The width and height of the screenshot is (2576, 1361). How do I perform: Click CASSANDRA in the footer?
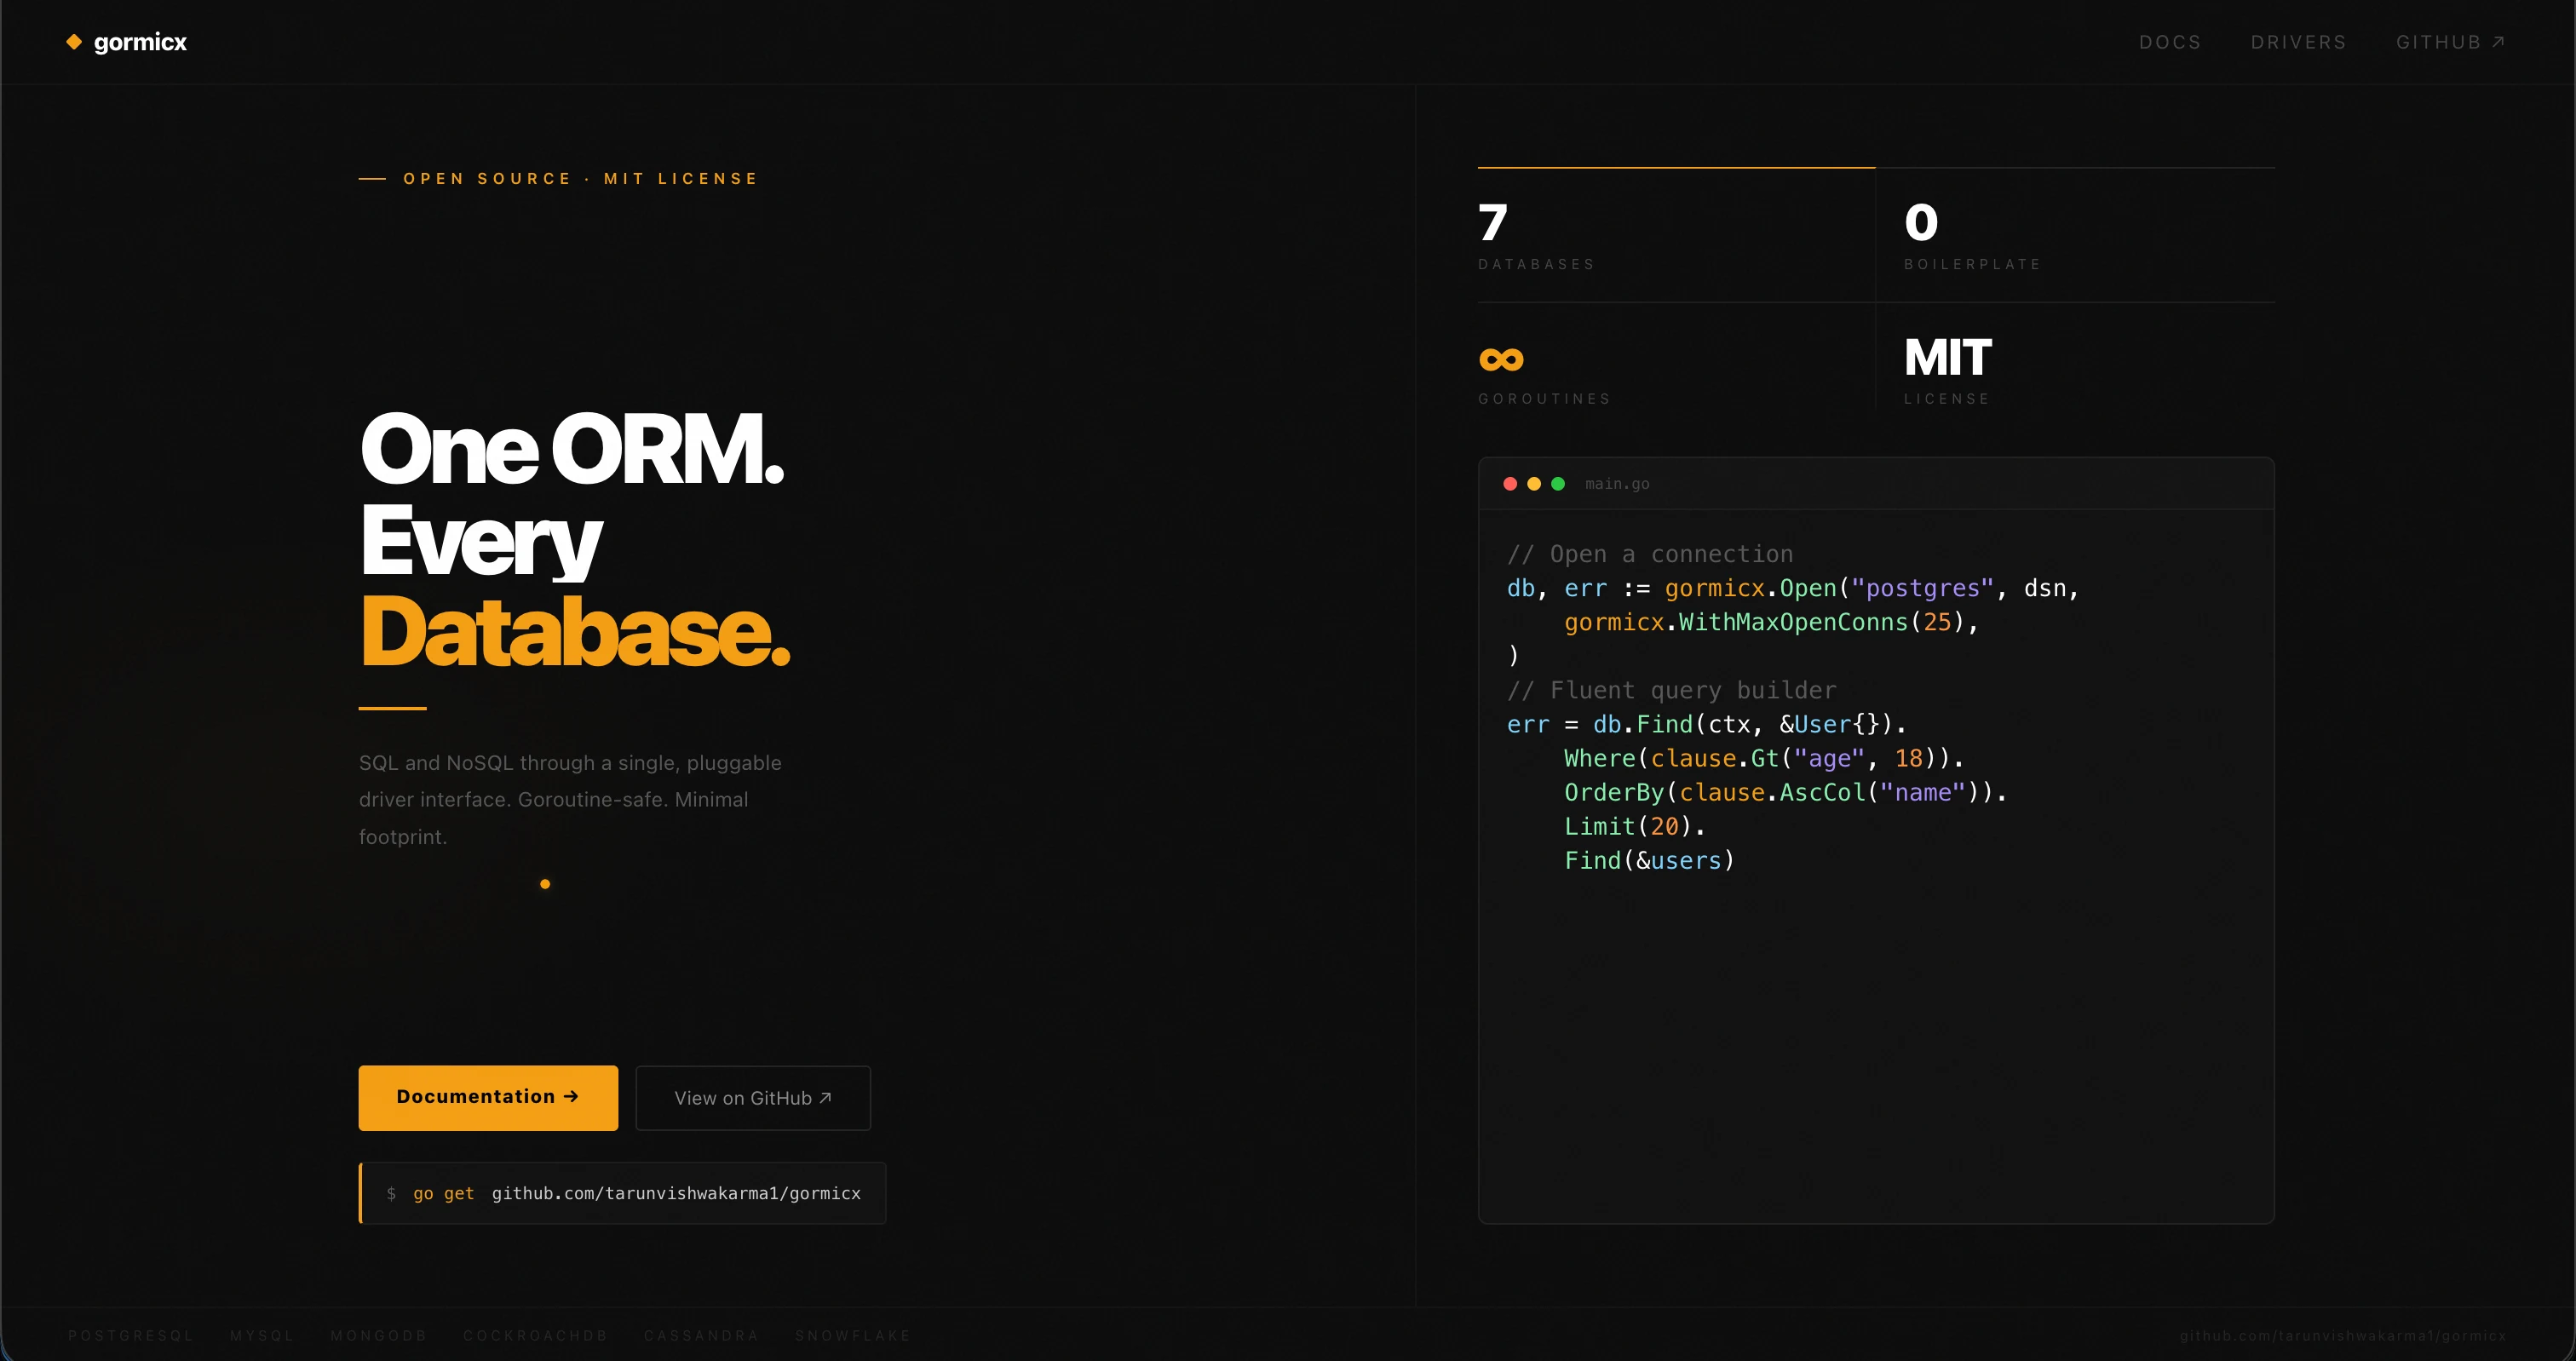701,1335
